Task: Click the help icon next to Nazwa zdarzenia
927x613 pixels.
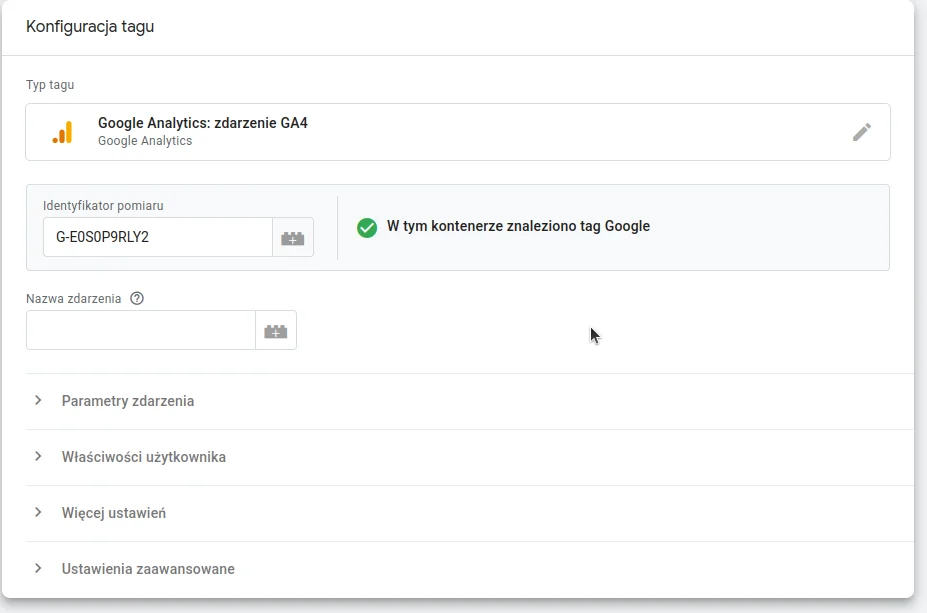Action: click(137, 299)
